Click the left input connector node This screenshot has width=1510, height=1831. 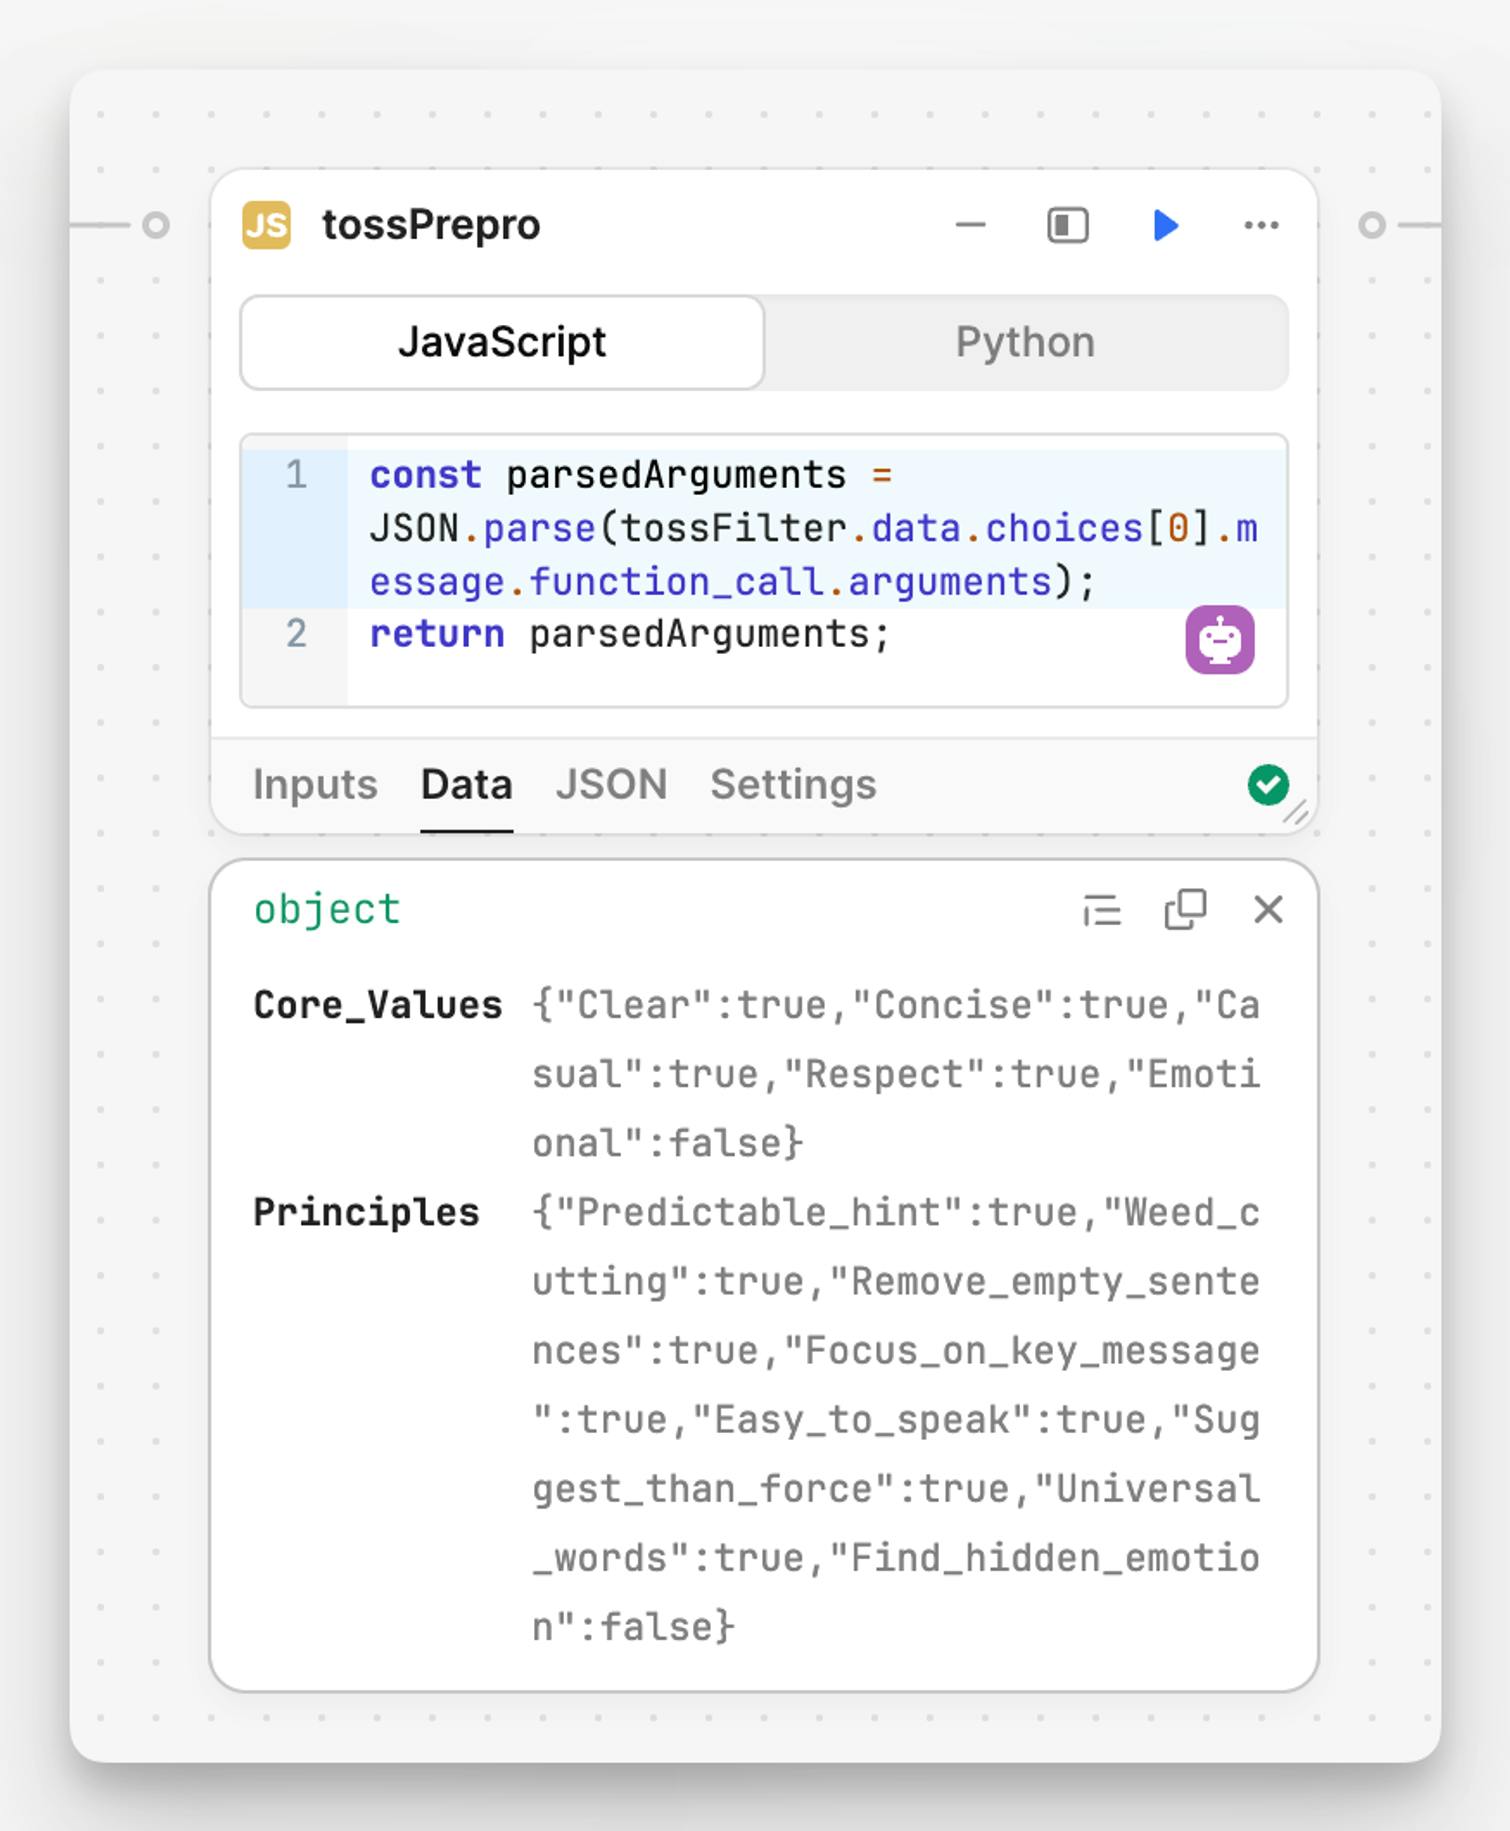[156, 225]
